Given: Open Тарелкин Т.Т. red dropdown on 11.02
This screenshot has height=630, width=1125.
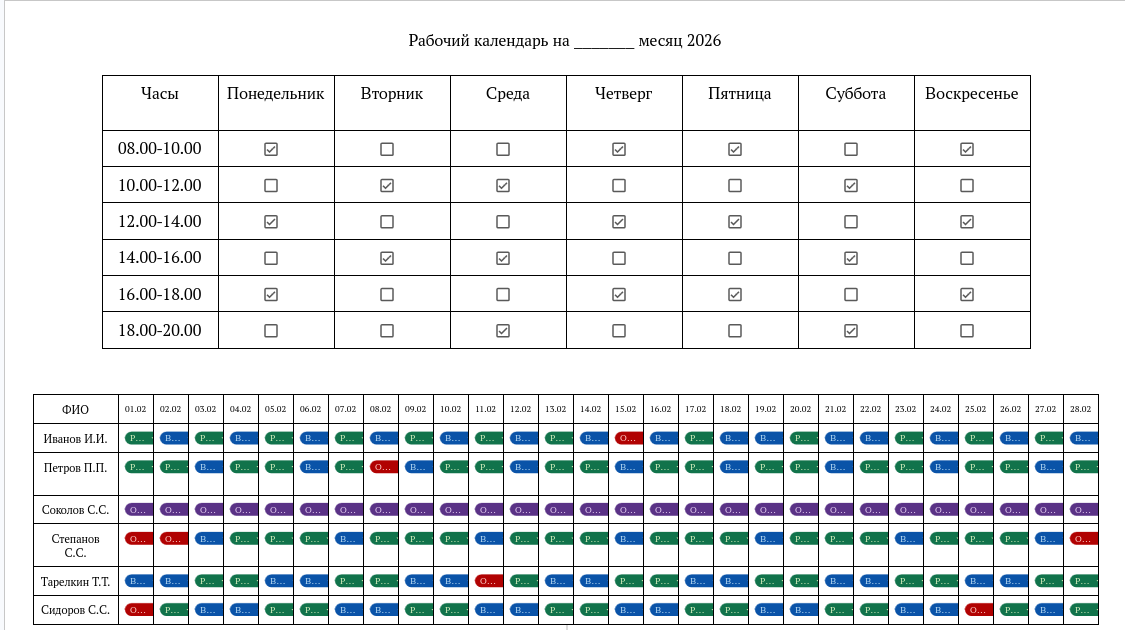Looking at the screenshot, I should [487, 580].
